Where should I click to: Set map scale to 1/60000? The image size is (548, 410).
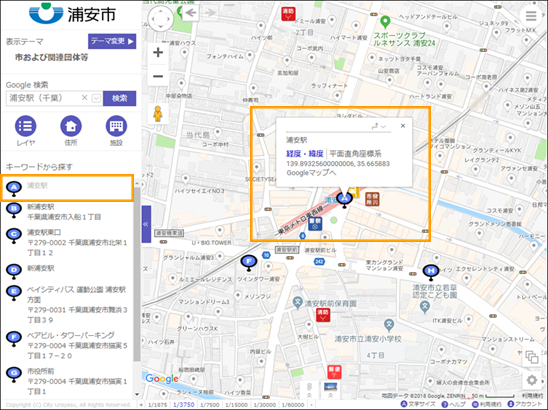(293, 405)
